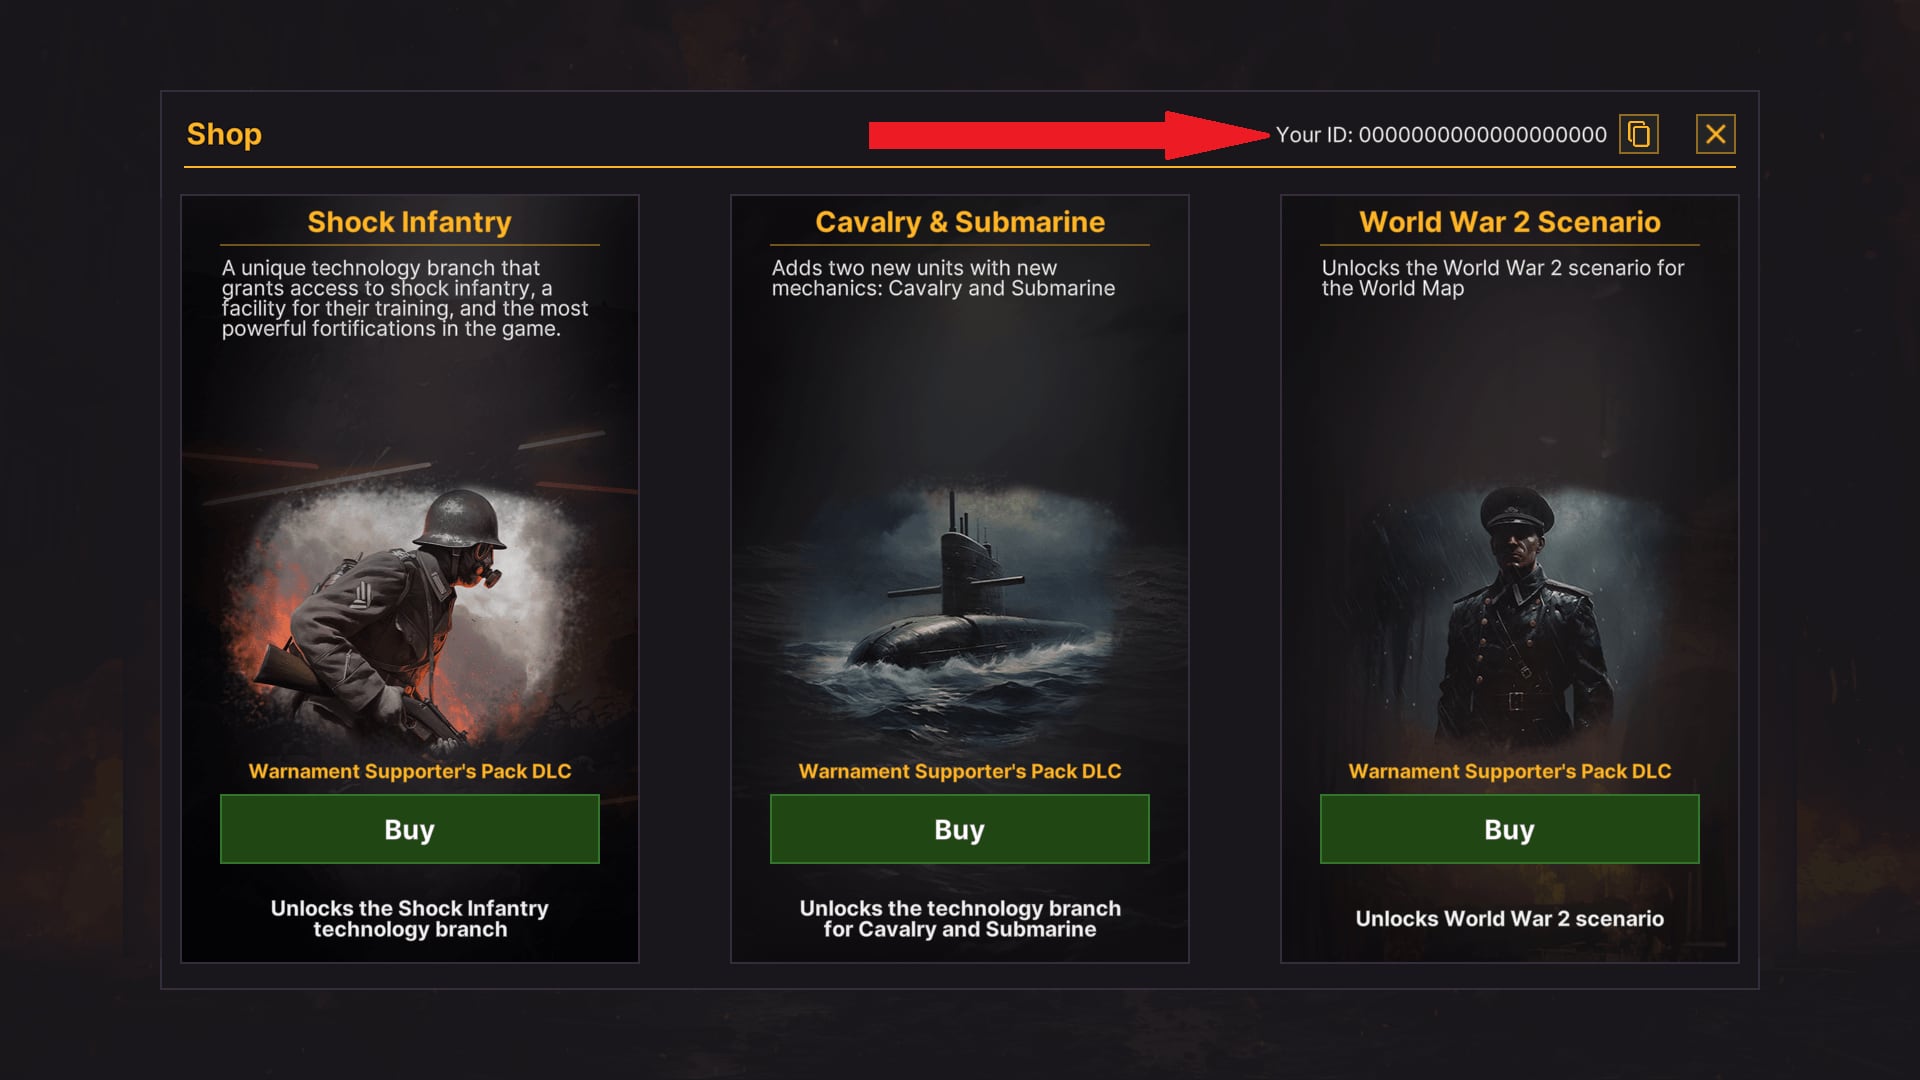Buy the Cavalry & Submarine pack
This screenshot has width=1920, height=1080.
(959, 829)
